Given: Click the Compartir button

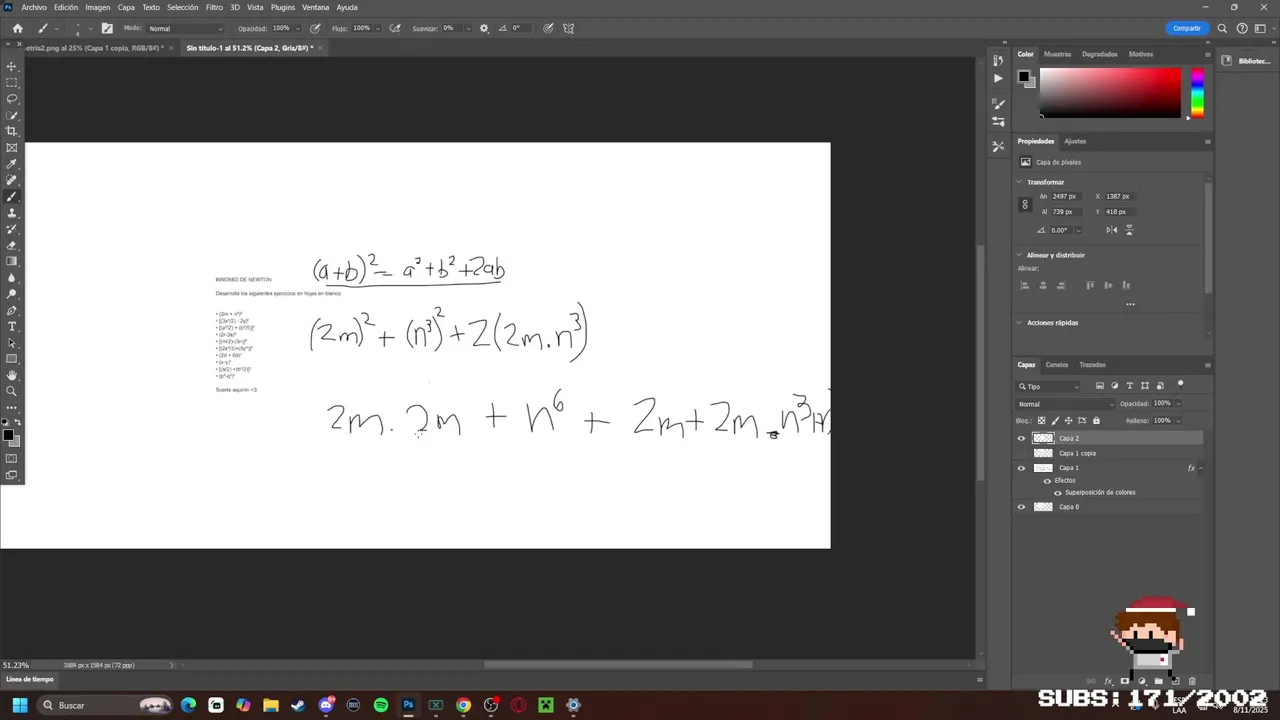Looking at the screenshot, I should click(x=1187, y=28).
